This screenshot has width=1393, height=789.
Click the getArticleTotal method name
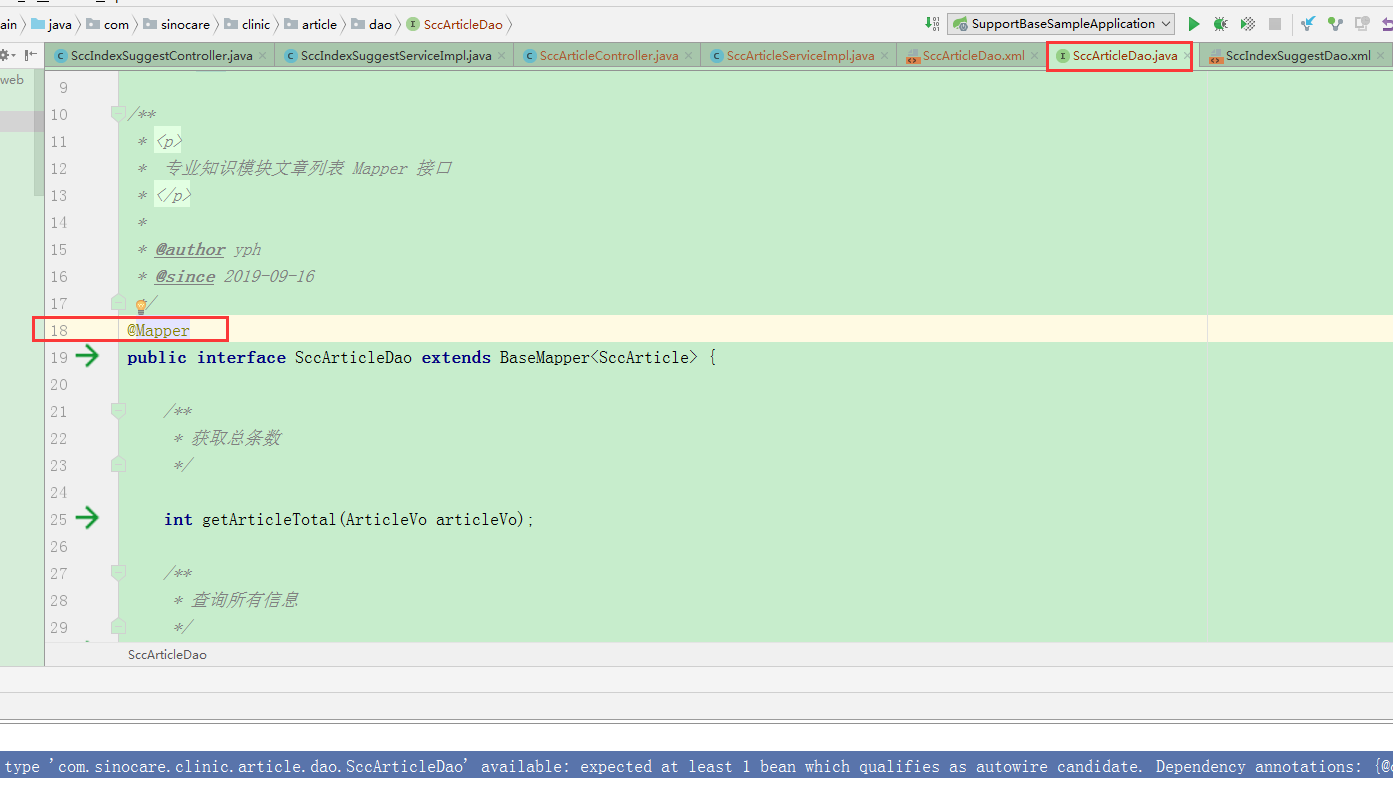269,519
